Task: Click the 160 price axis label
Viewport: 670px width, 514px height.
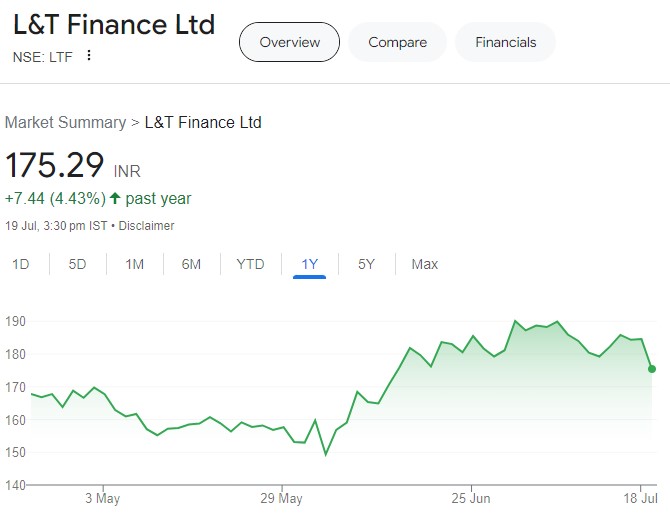Action: tap(15, 420)
